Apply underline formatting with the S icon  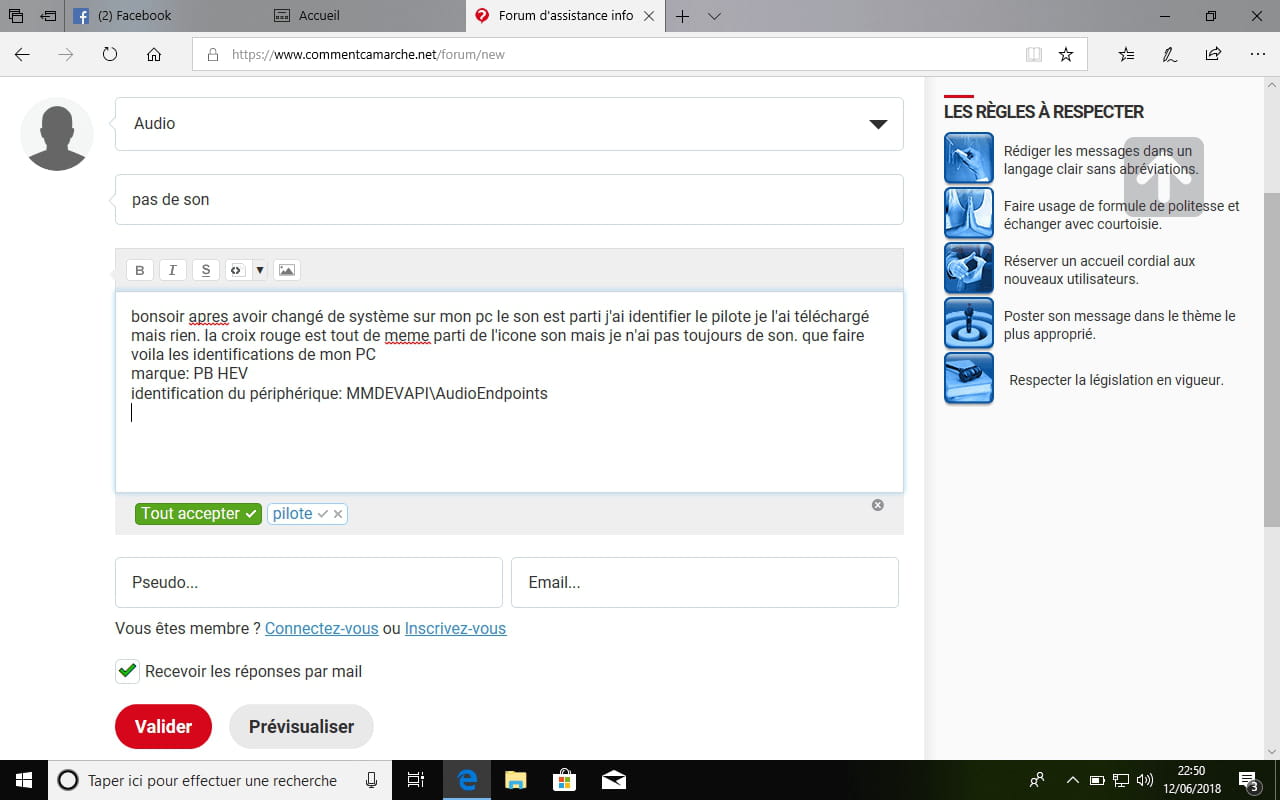(205, 269)
